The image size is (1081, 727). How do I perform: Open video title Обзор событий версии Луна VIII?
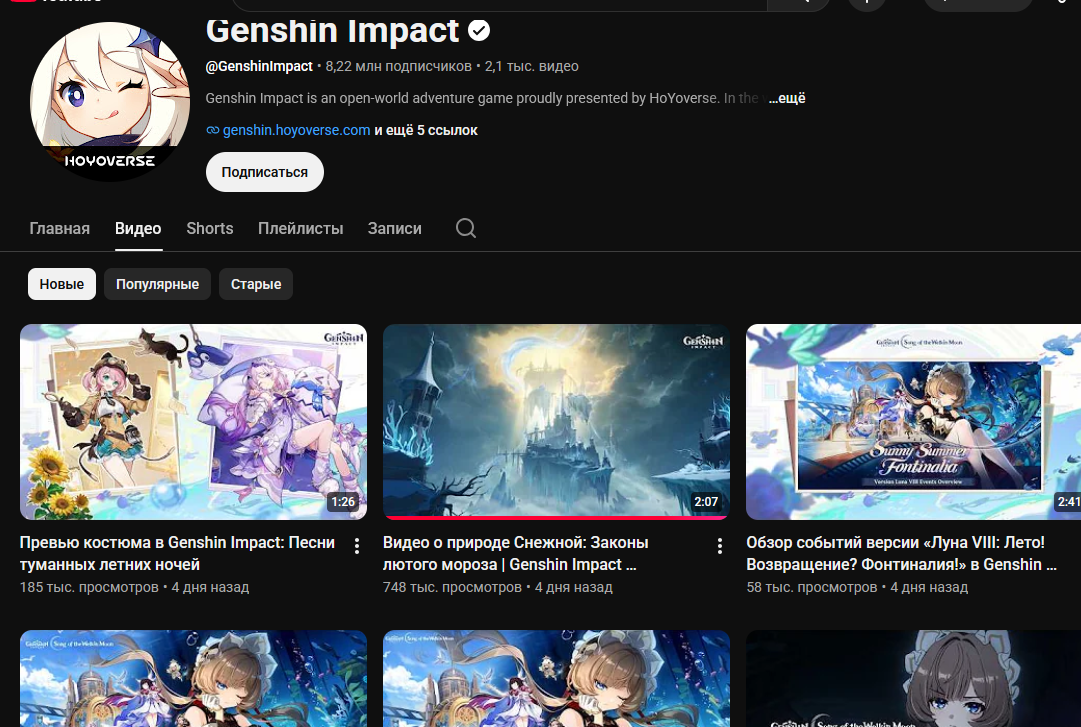click(901, 553)
